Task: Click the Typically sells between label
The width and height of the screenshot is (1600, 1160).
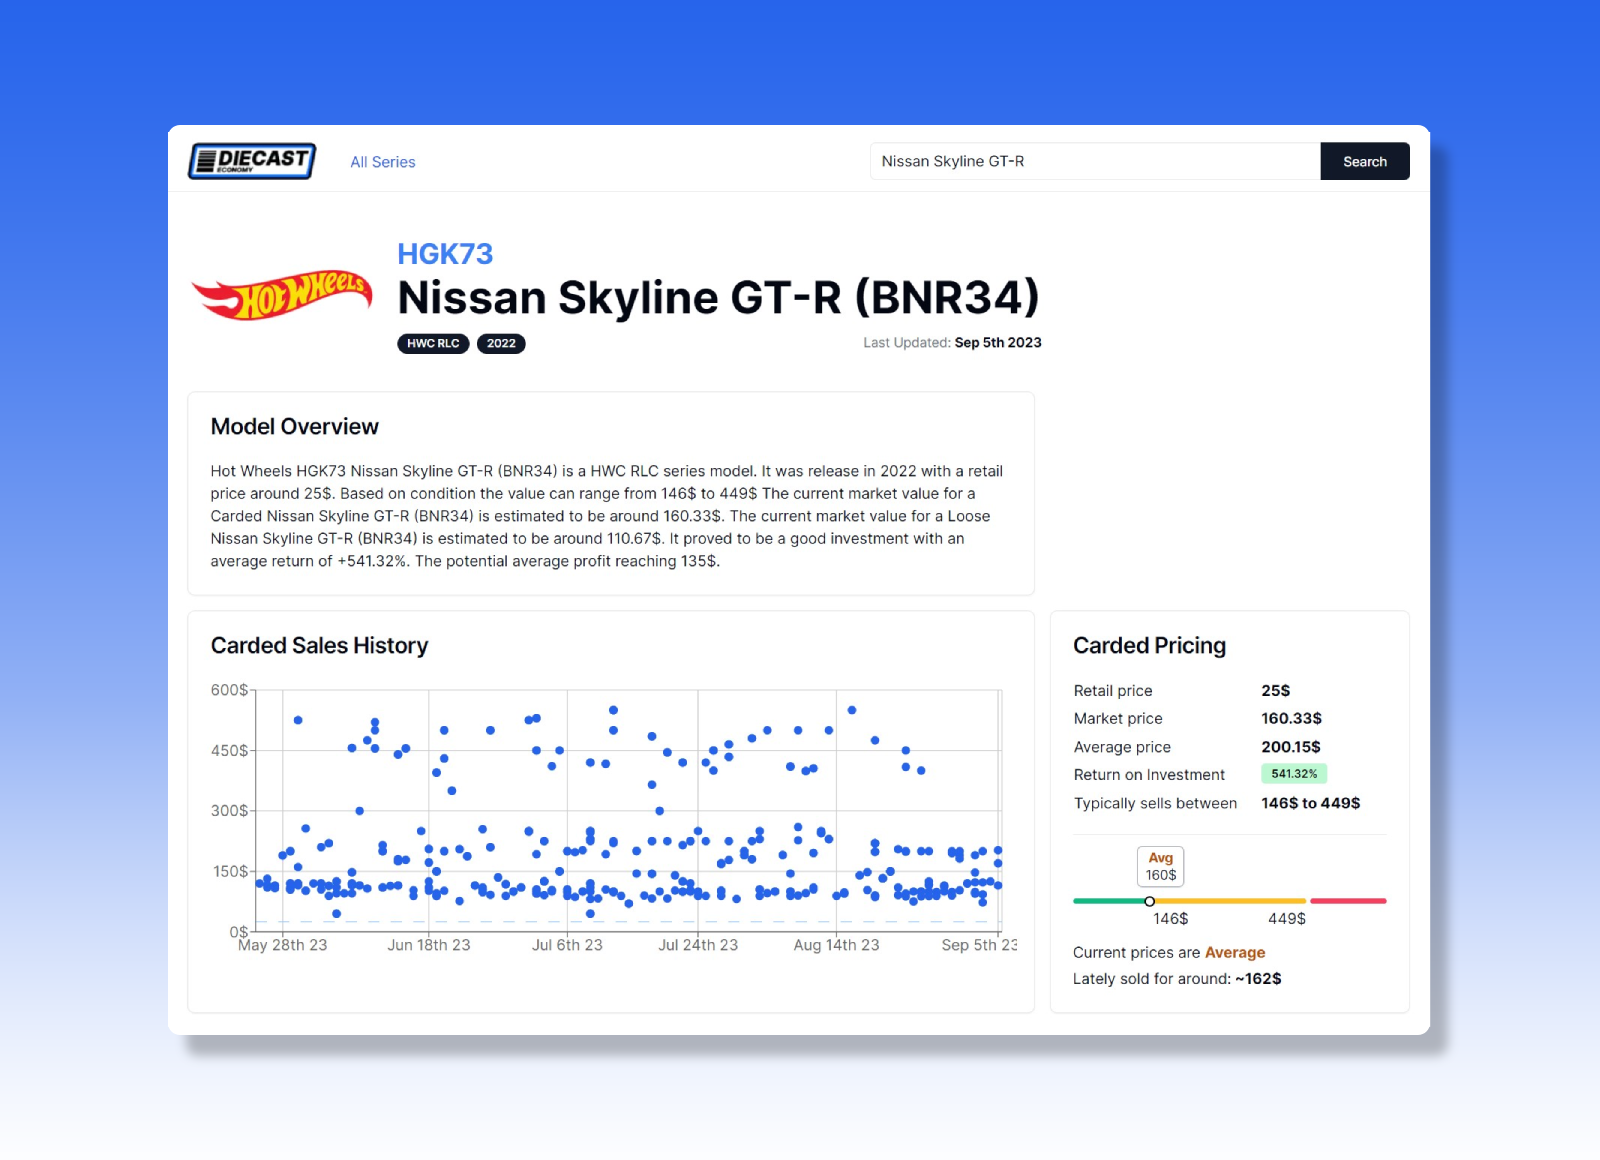Action: tap(1155, 803)
